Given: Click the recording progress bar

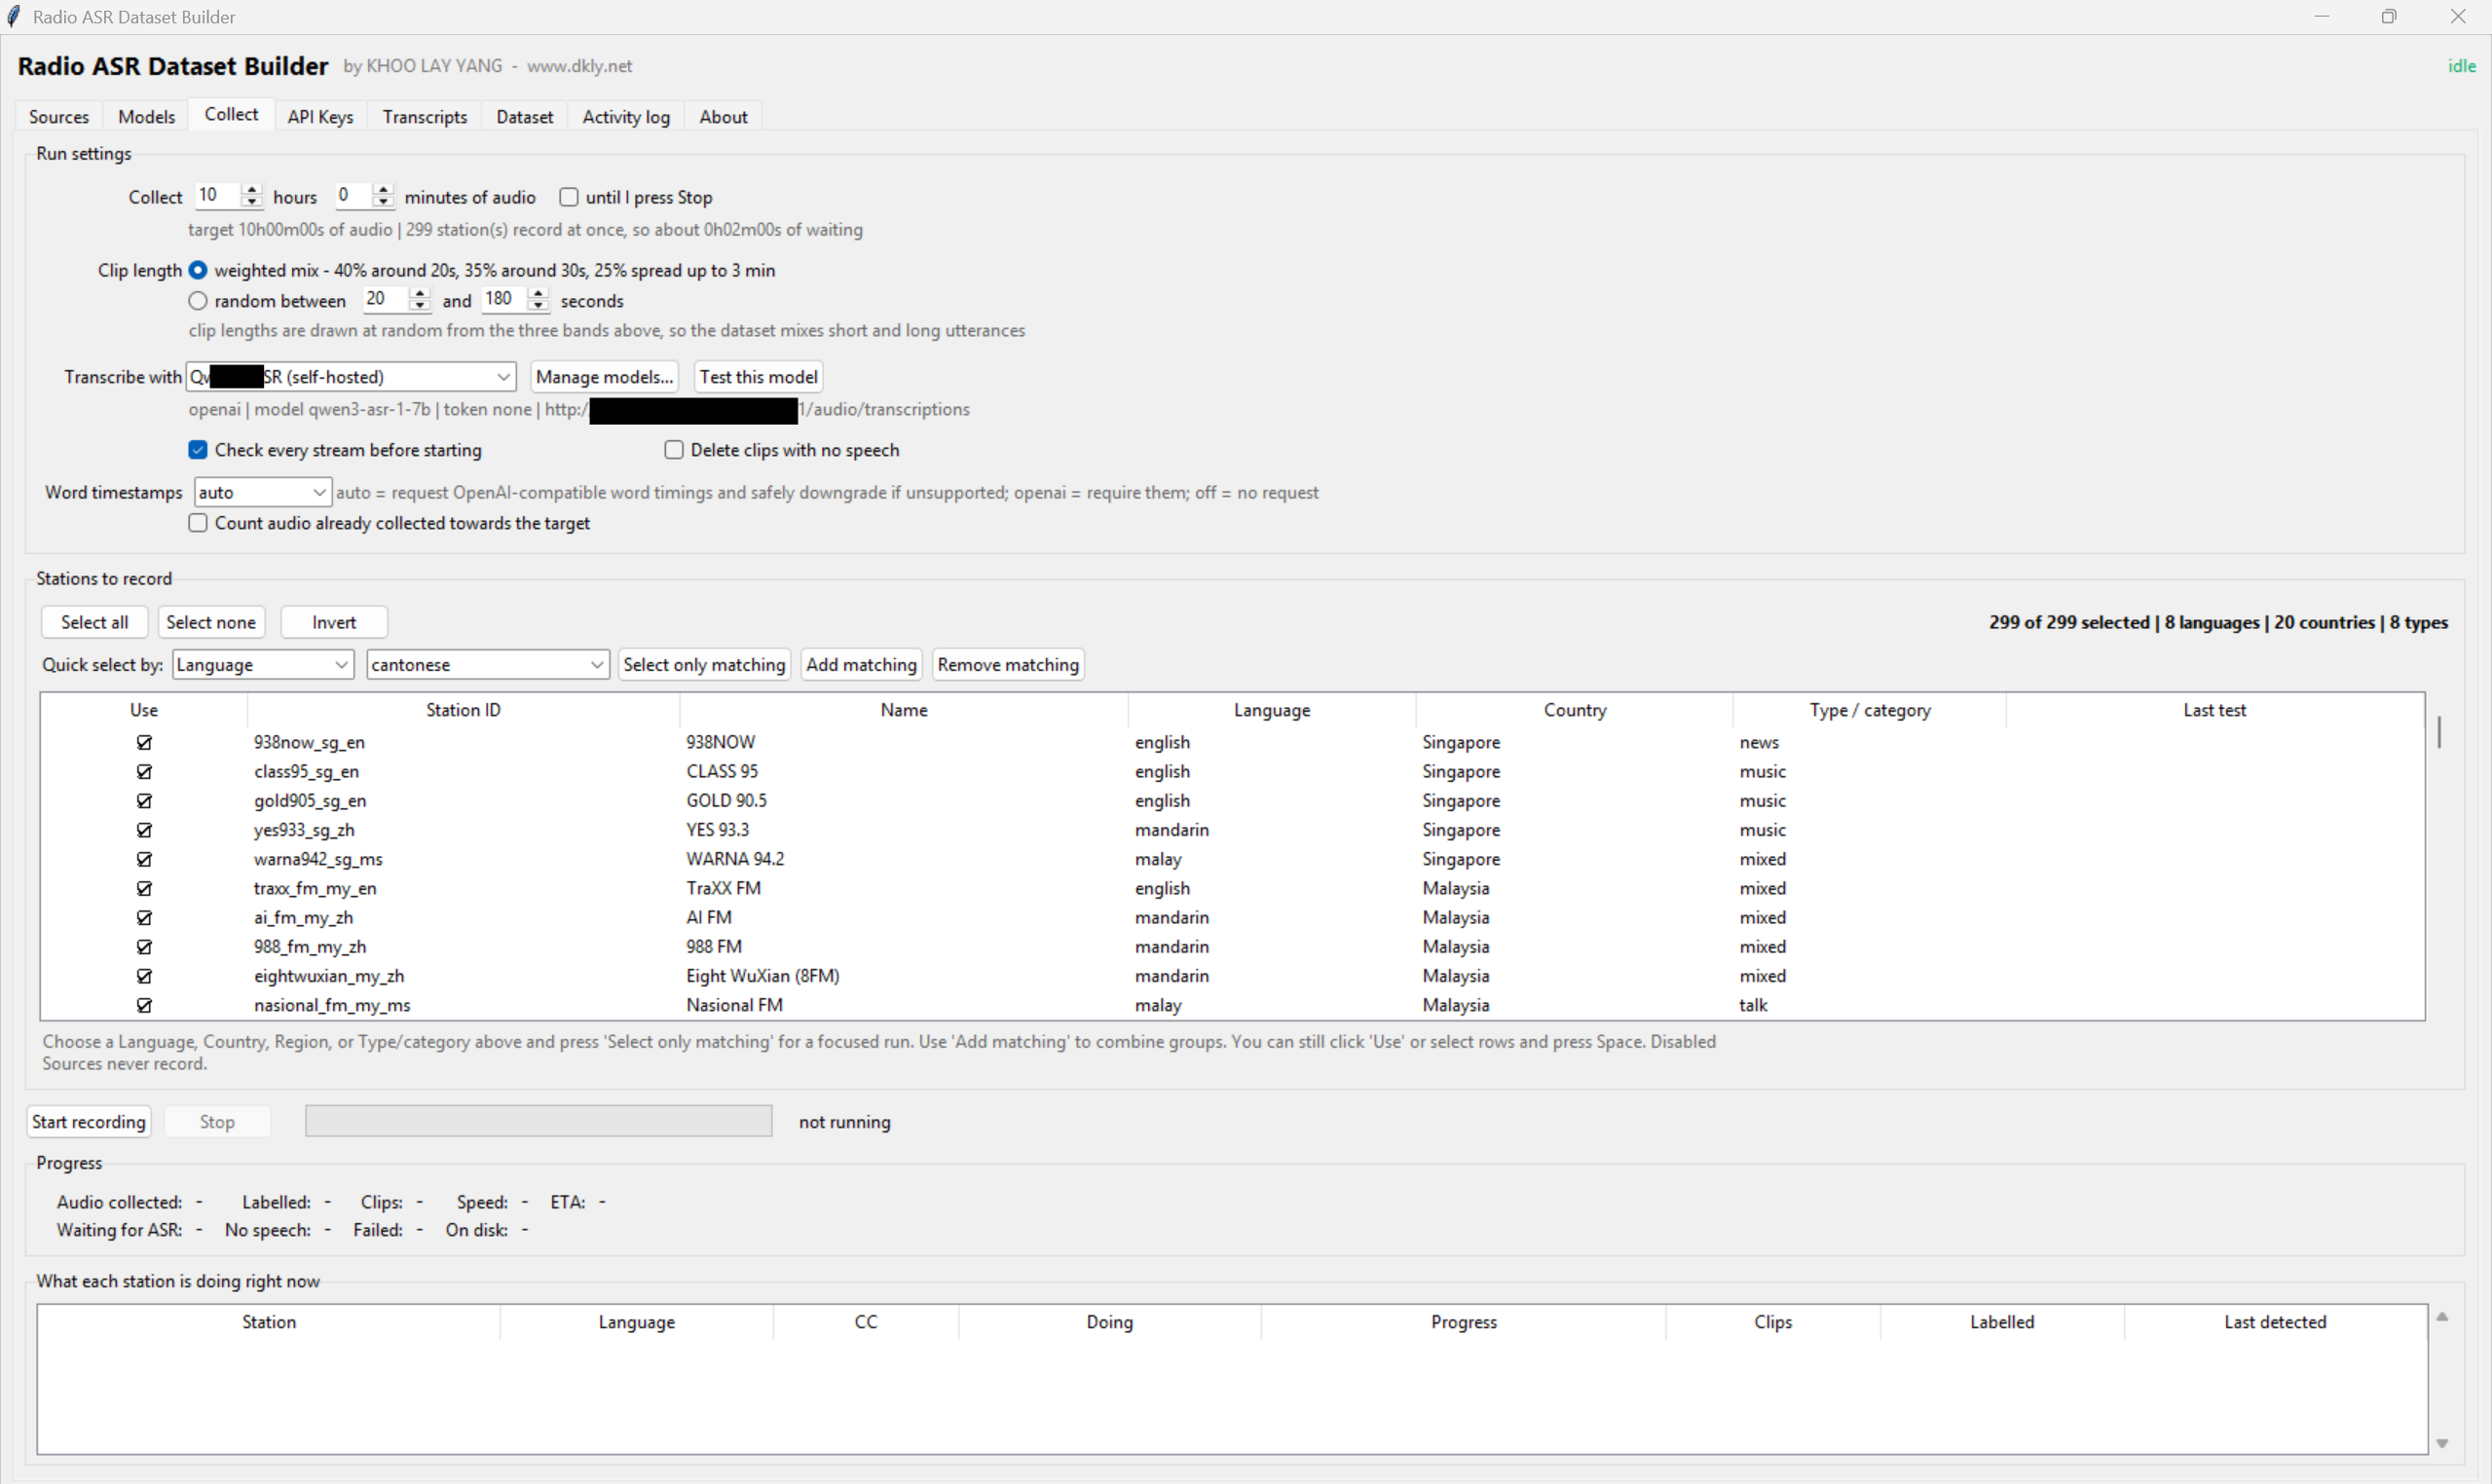Looking at the screenshot, I should tap(538, 1121).
